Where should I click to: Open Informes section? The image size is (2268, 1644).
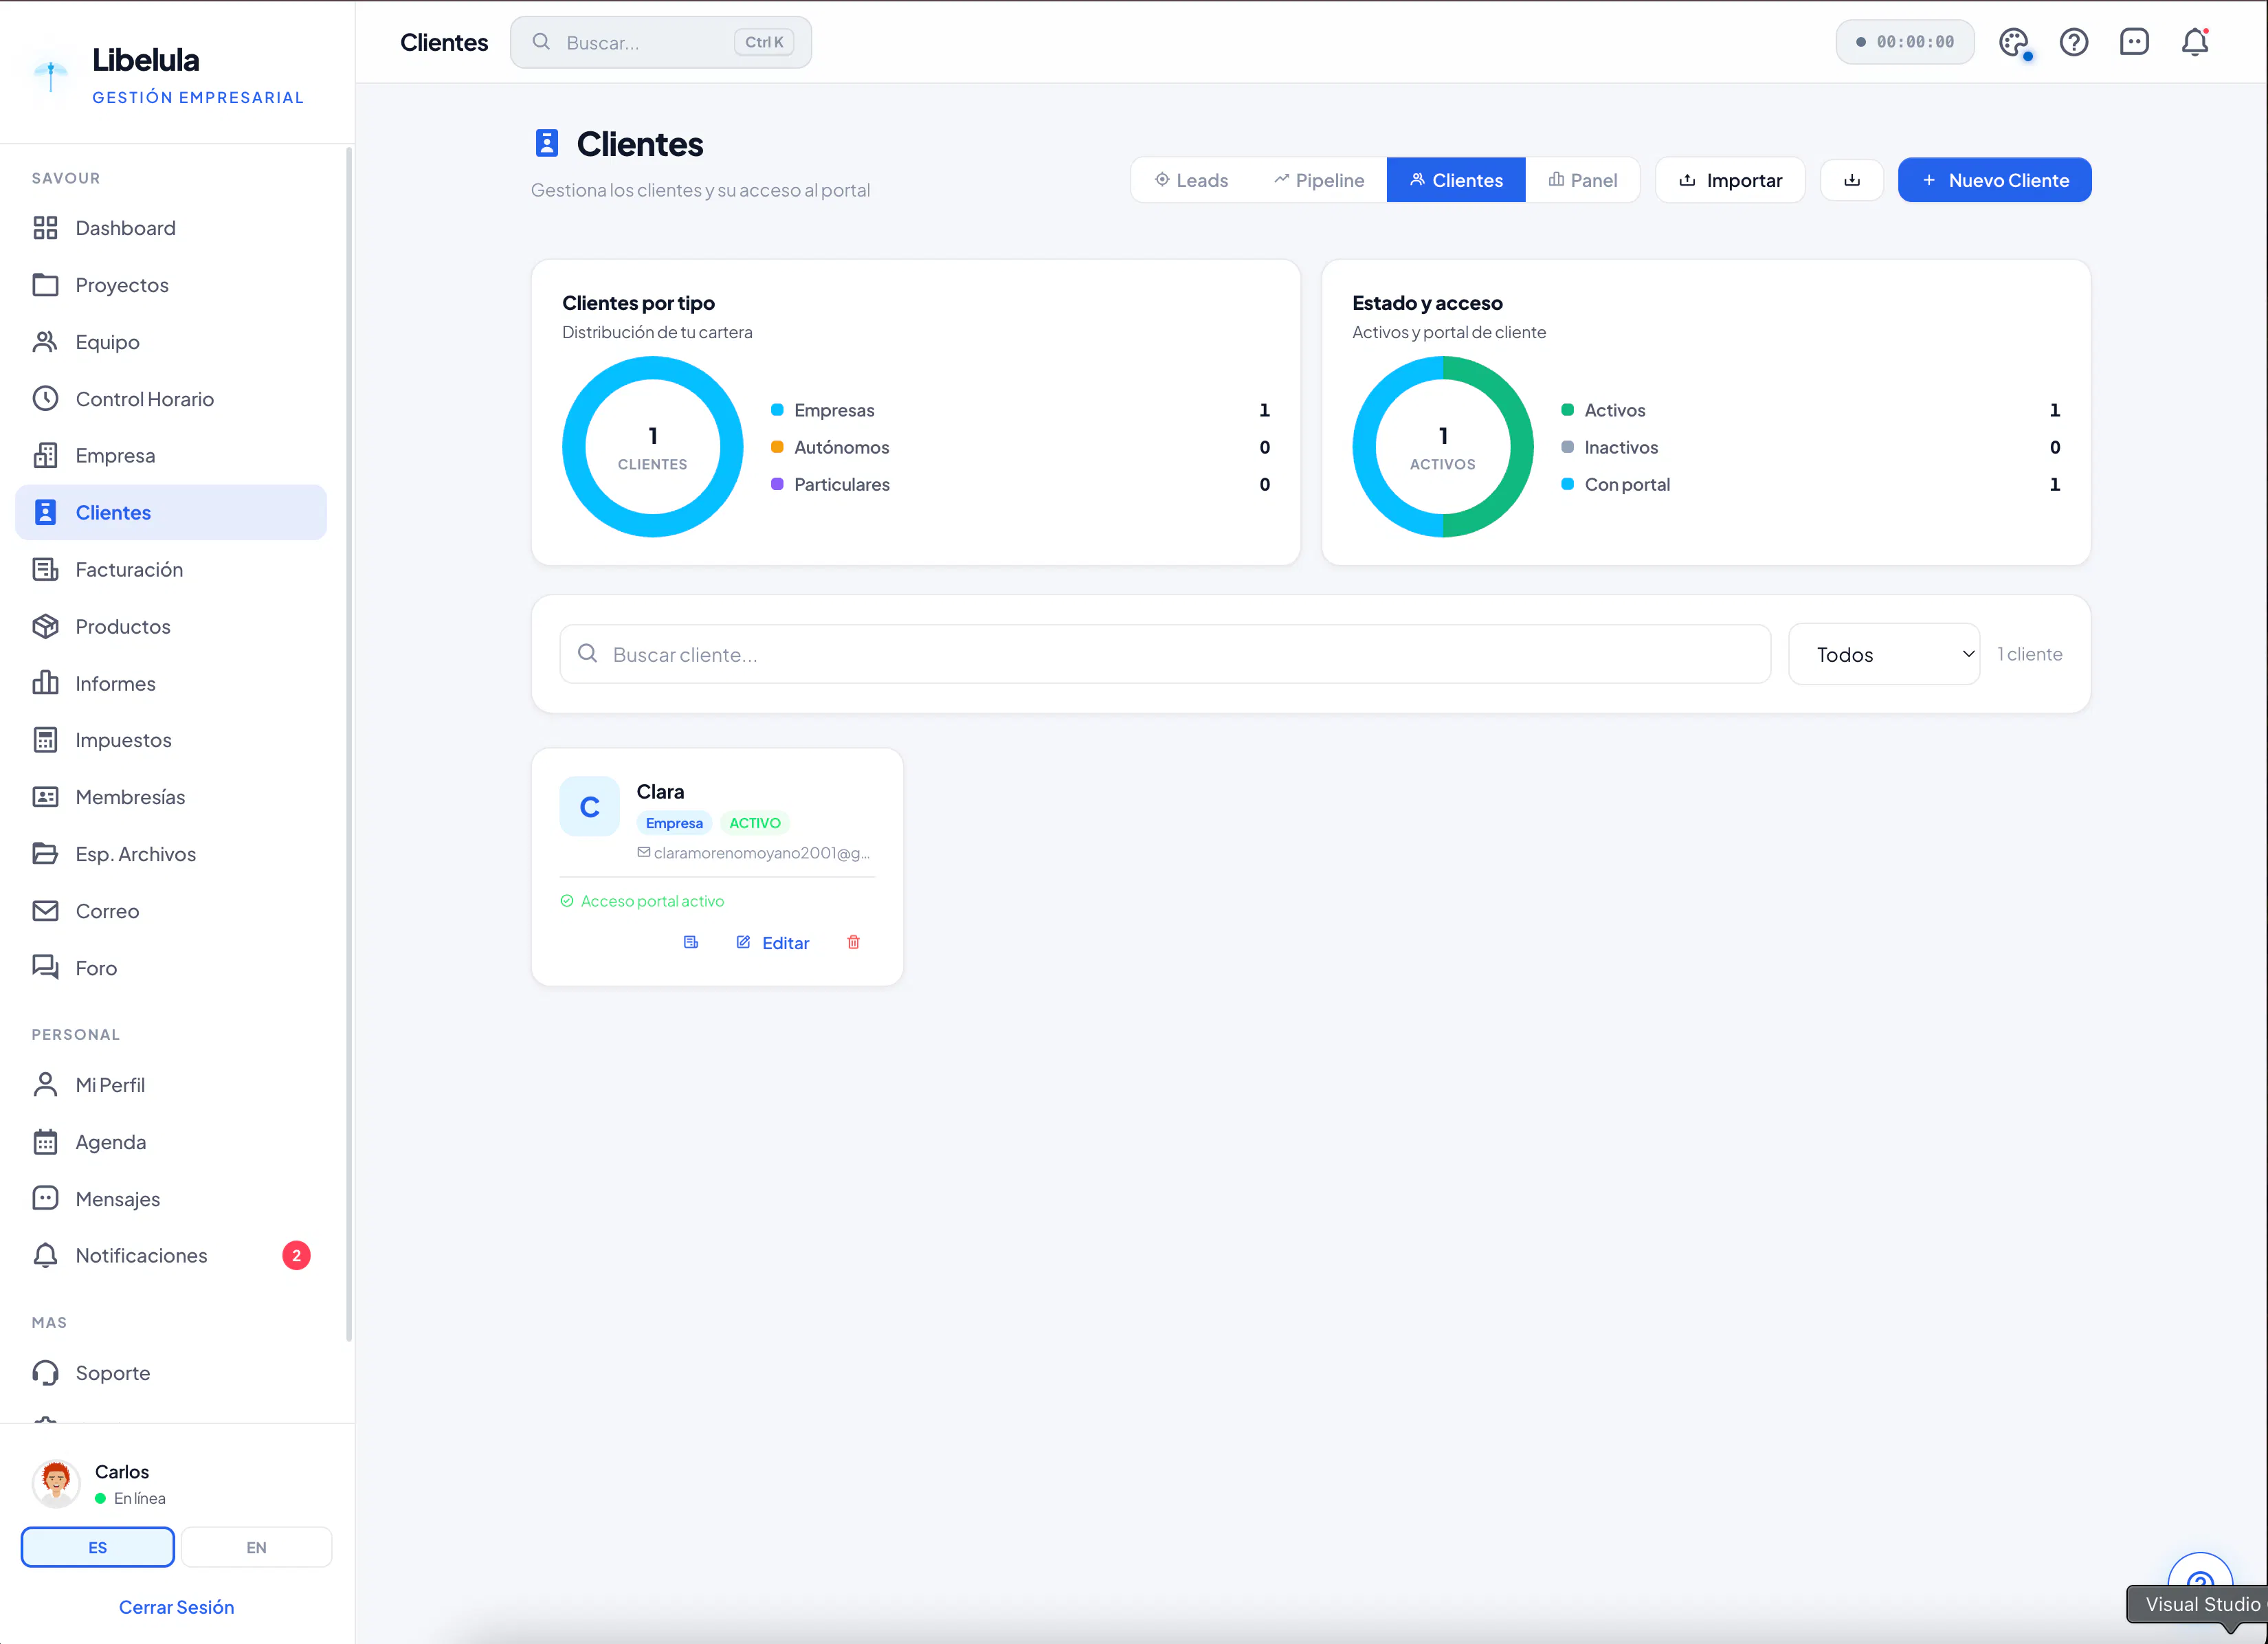tap(171, 683)
